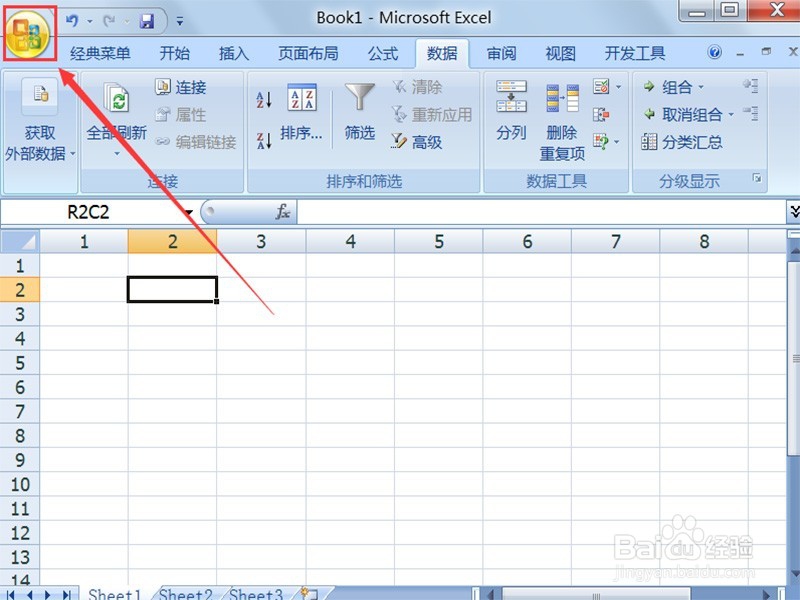
Task: Undo the last action
Action: (72, 21)
